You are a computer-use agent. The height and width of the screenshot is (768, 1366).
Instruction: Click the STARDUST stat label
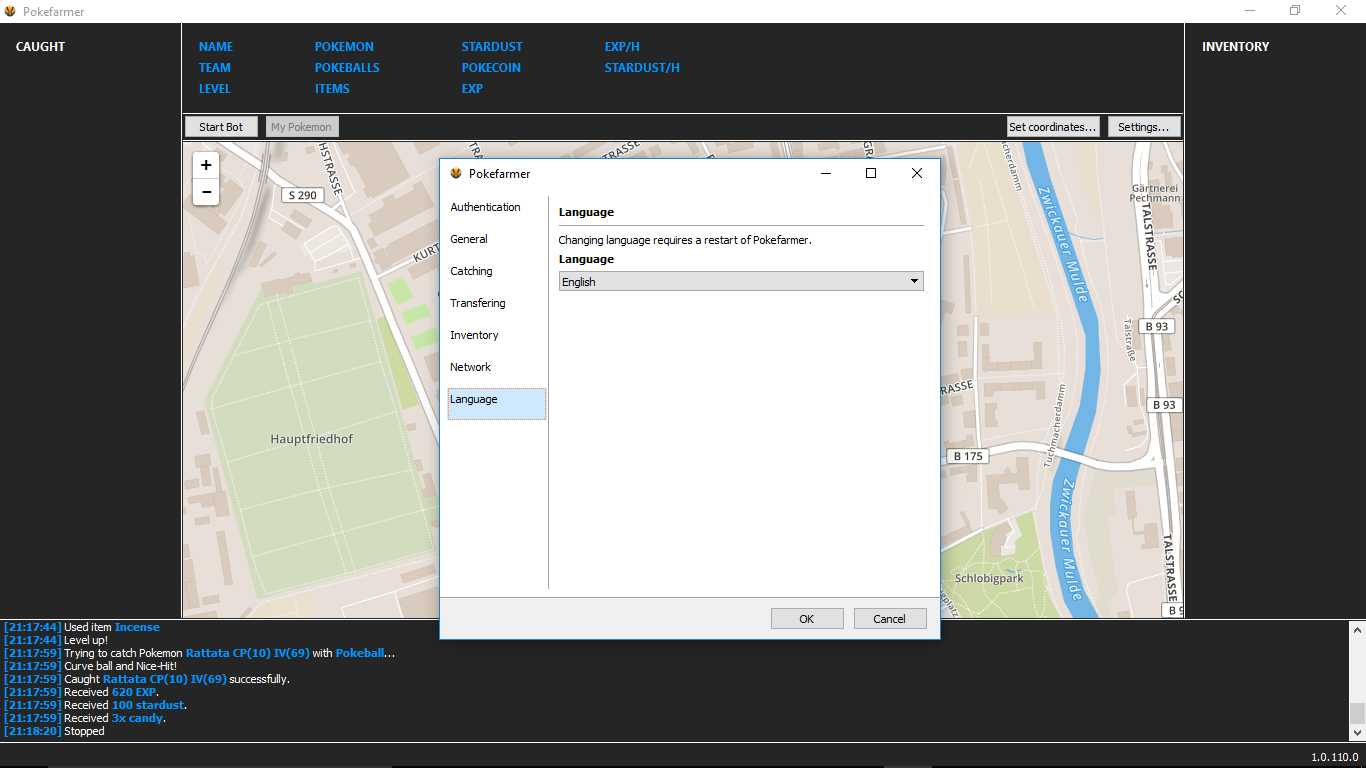492,47
